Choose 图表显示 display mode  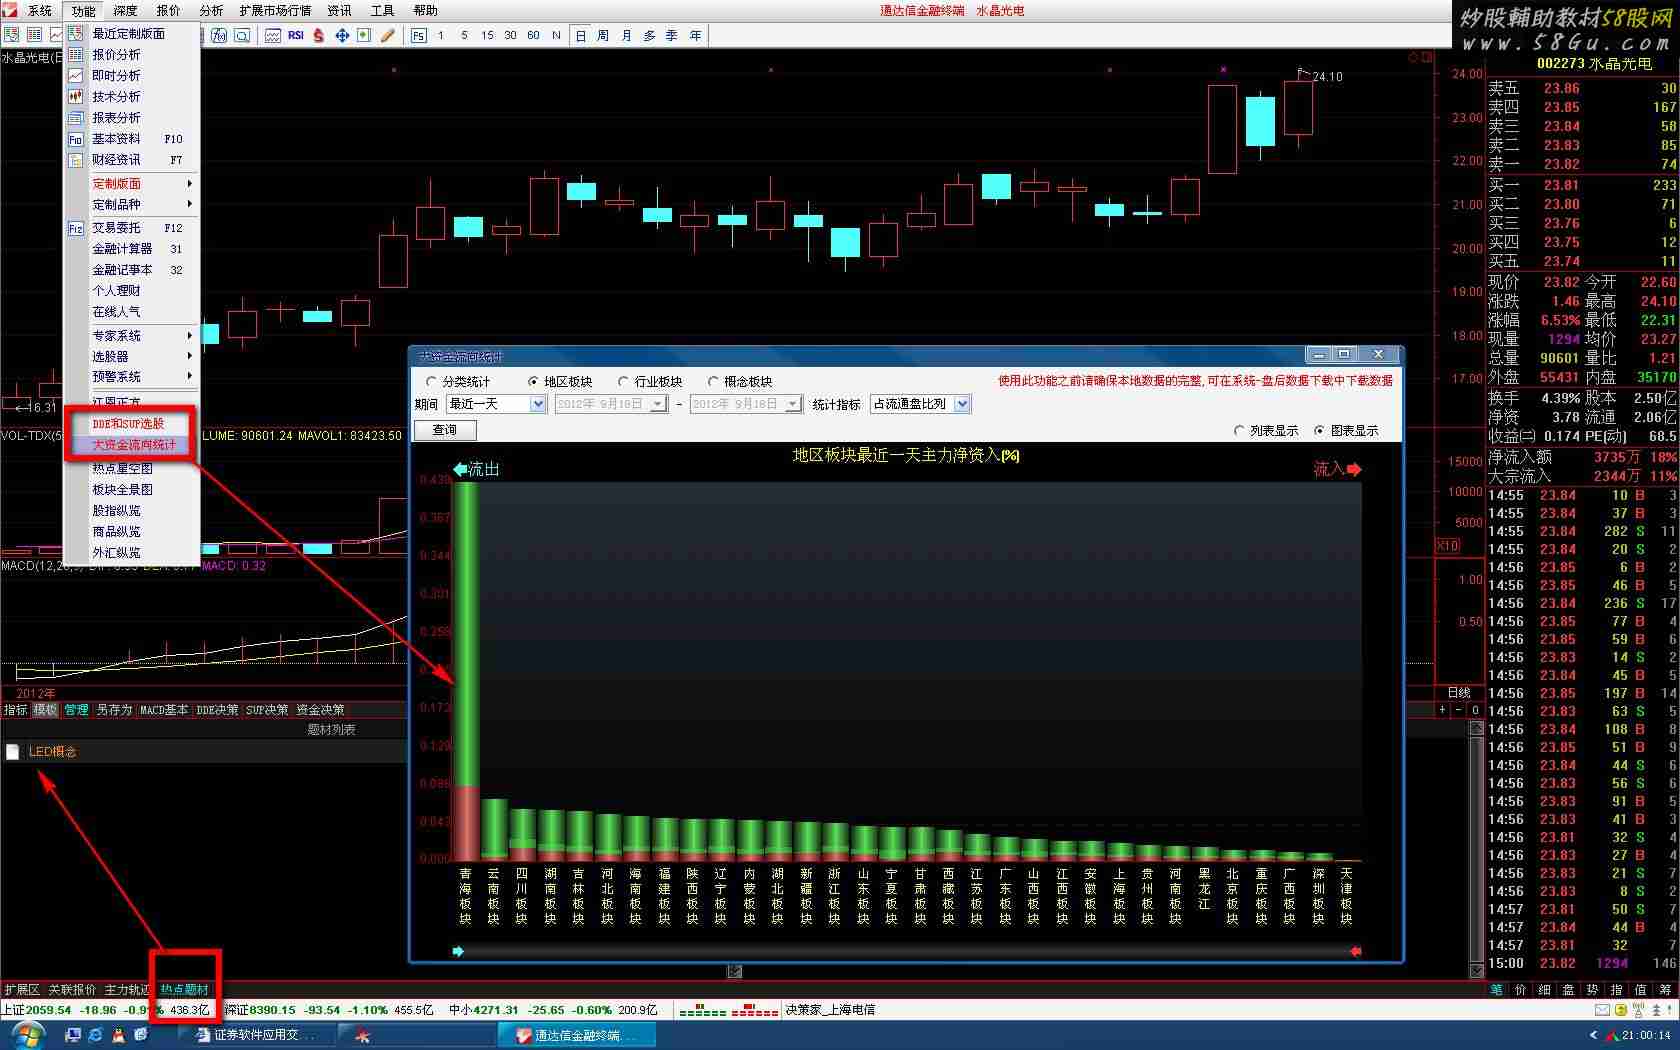click(1346, 431)
